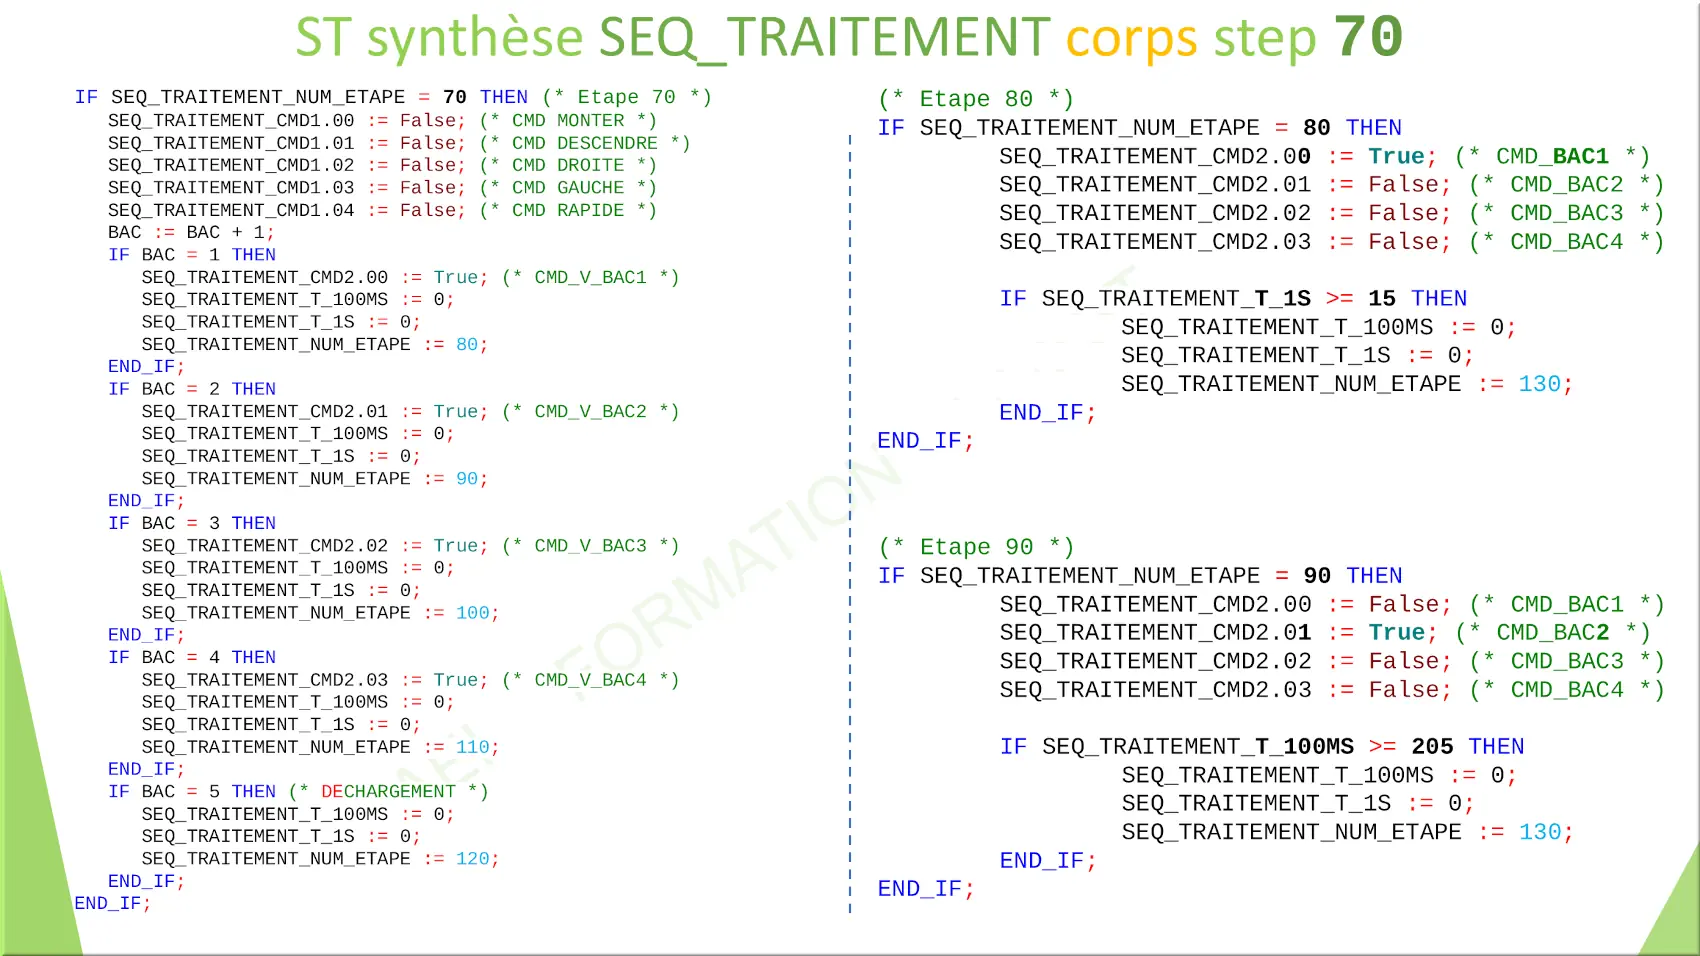Select the comment '(* CMD_V_BAC1 *)'
This screenshot has width=1700, height=956.
(590, 277)
